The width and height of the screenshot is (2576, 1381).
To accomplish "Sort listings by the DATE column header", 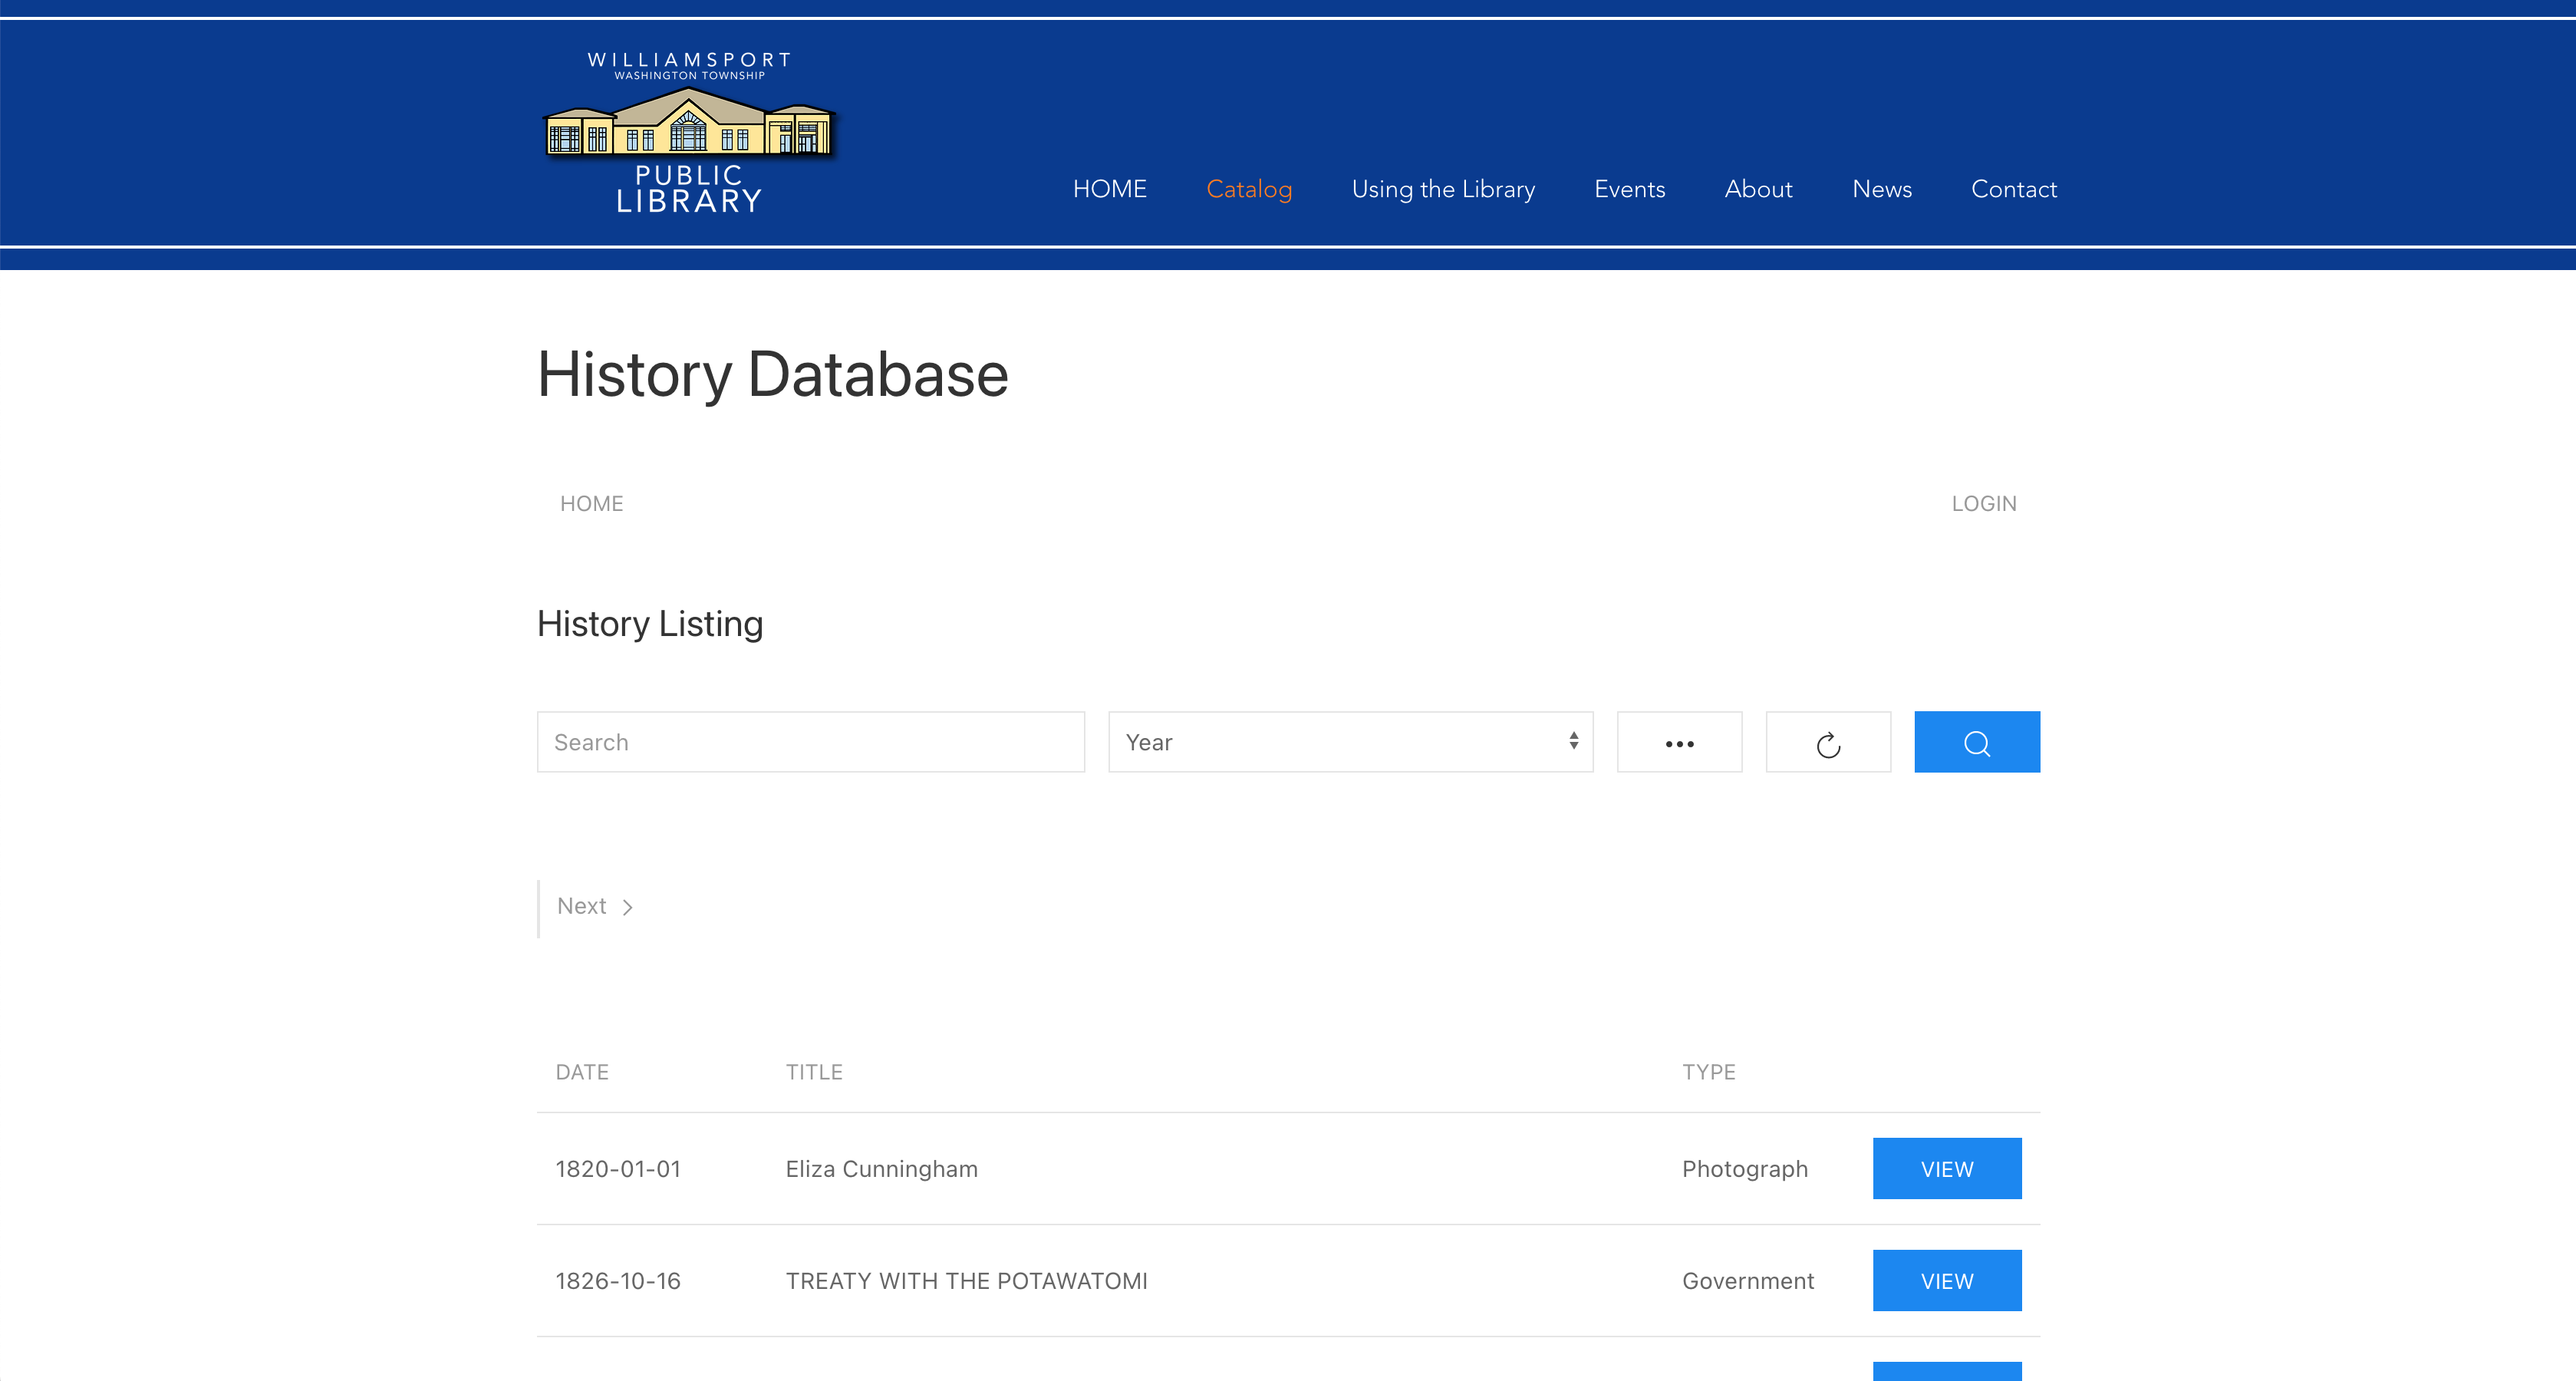I will [582, 1071].
